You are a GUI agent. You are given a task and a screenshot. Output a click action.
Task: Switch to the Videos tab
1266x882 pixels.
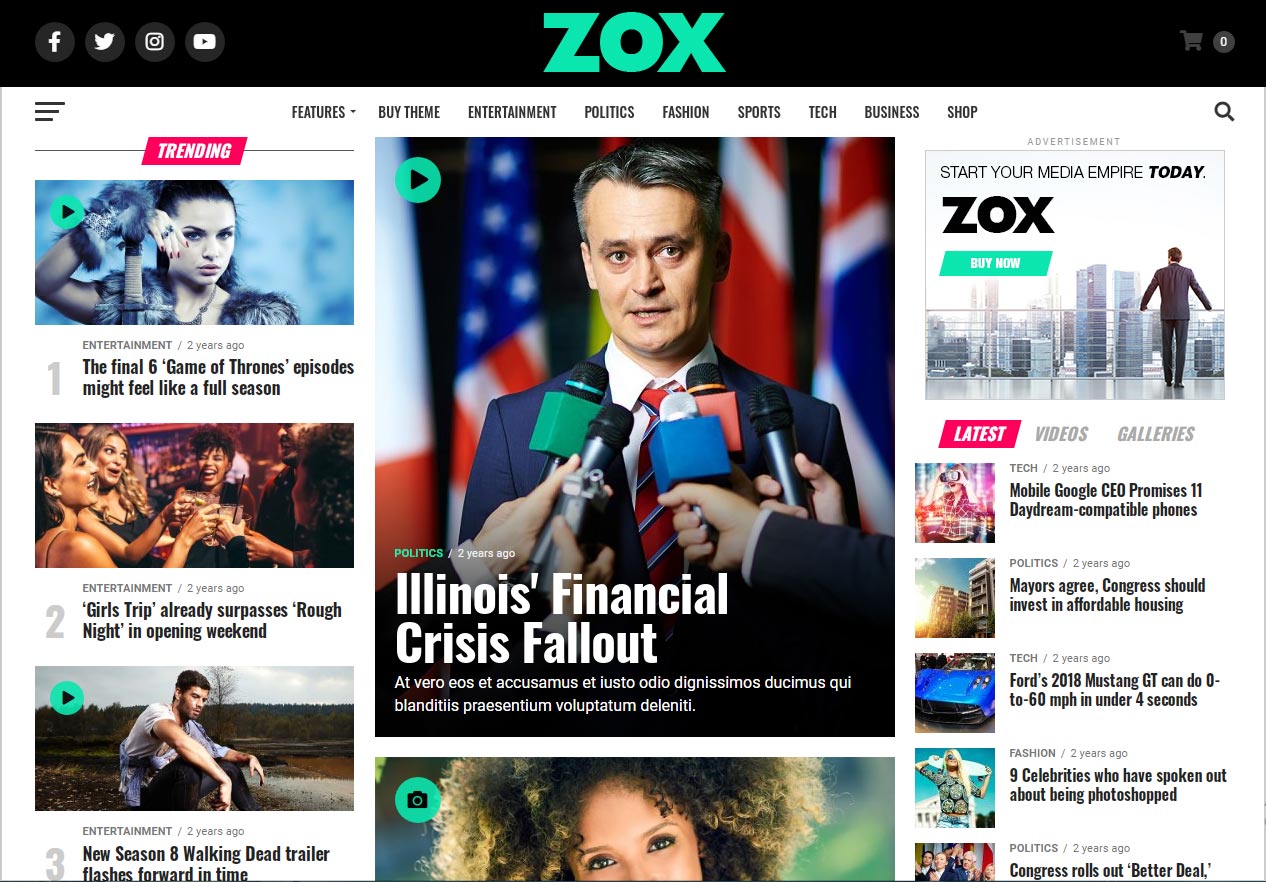[1061, 434]
